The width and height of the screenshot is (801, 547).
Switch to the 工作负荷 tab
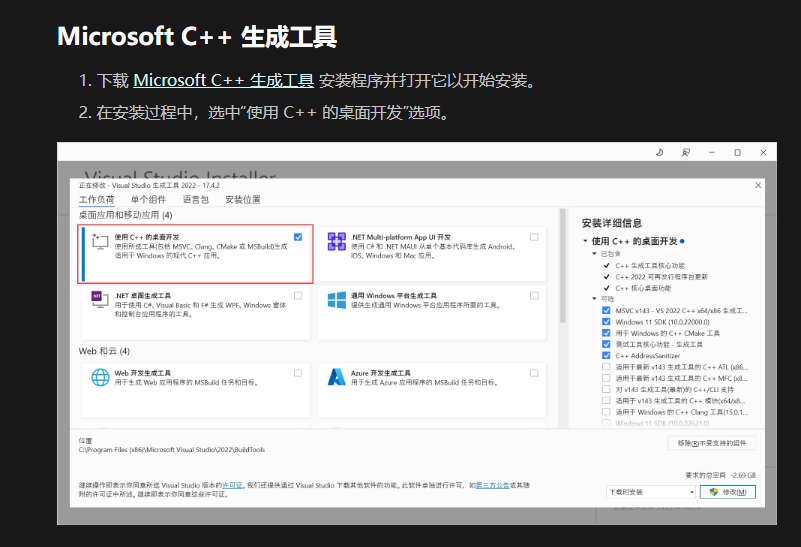pyautogui.click(x=97, y=200)
